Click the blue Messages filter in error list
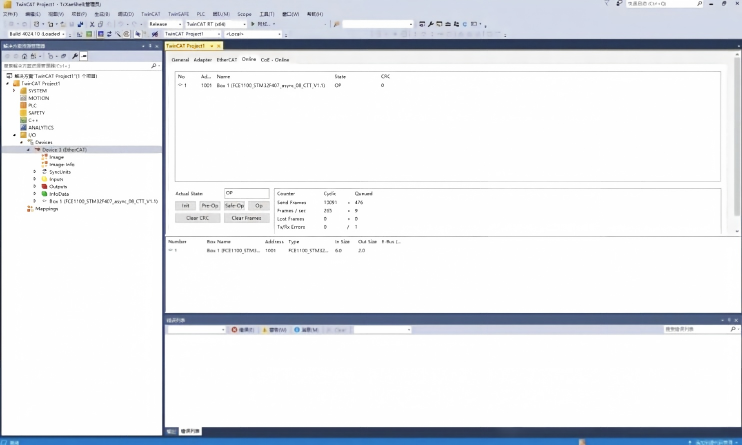742x445 pixels. click(306, 329)
